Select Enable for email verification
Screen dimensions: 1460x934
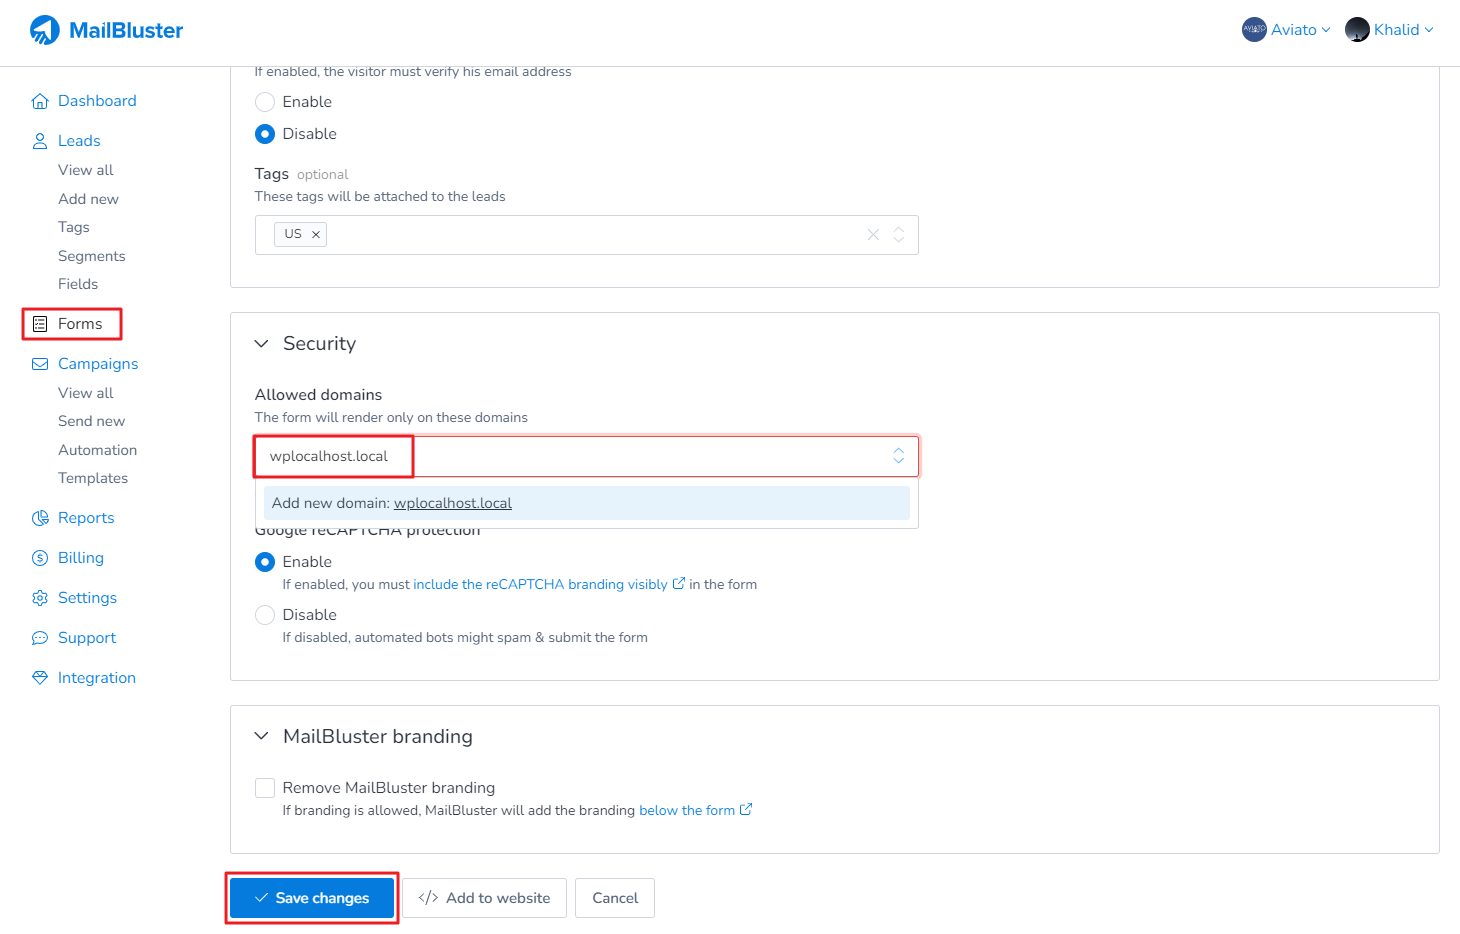[265, 102]
